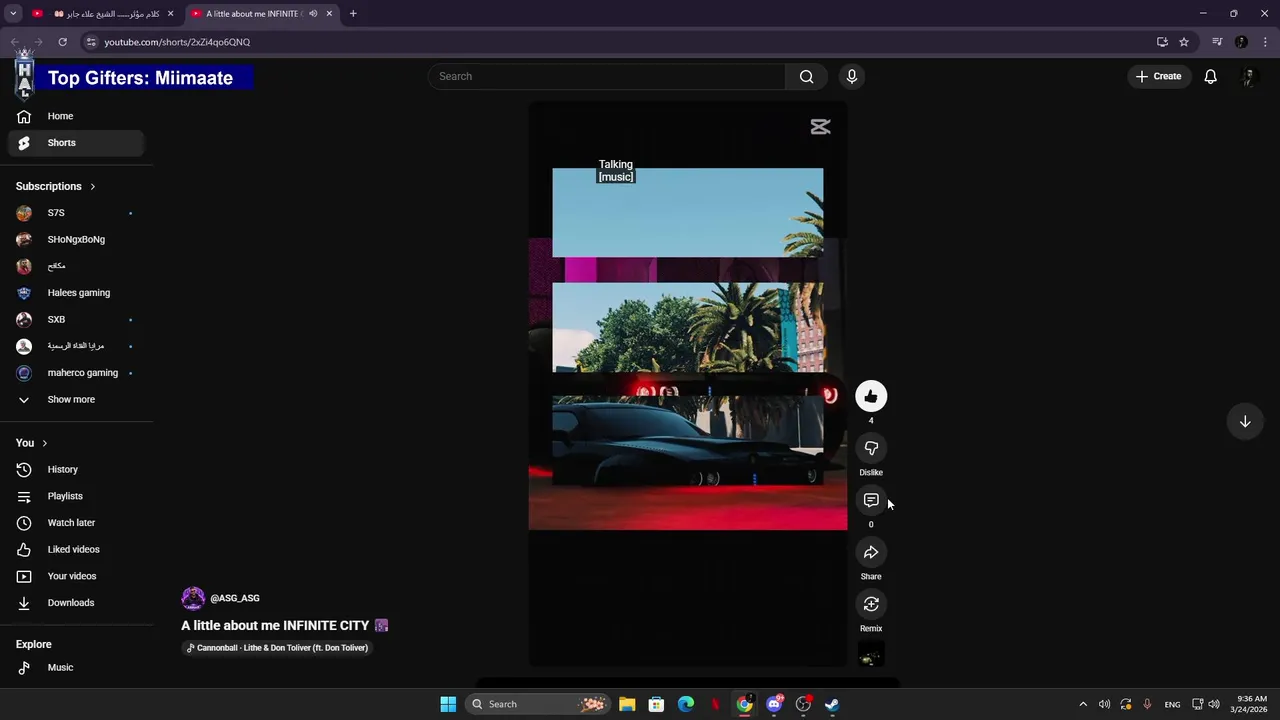Open Halees gaming channel
The height and width of the screenshot is (720, 1280).
click(x=76, y=293)
